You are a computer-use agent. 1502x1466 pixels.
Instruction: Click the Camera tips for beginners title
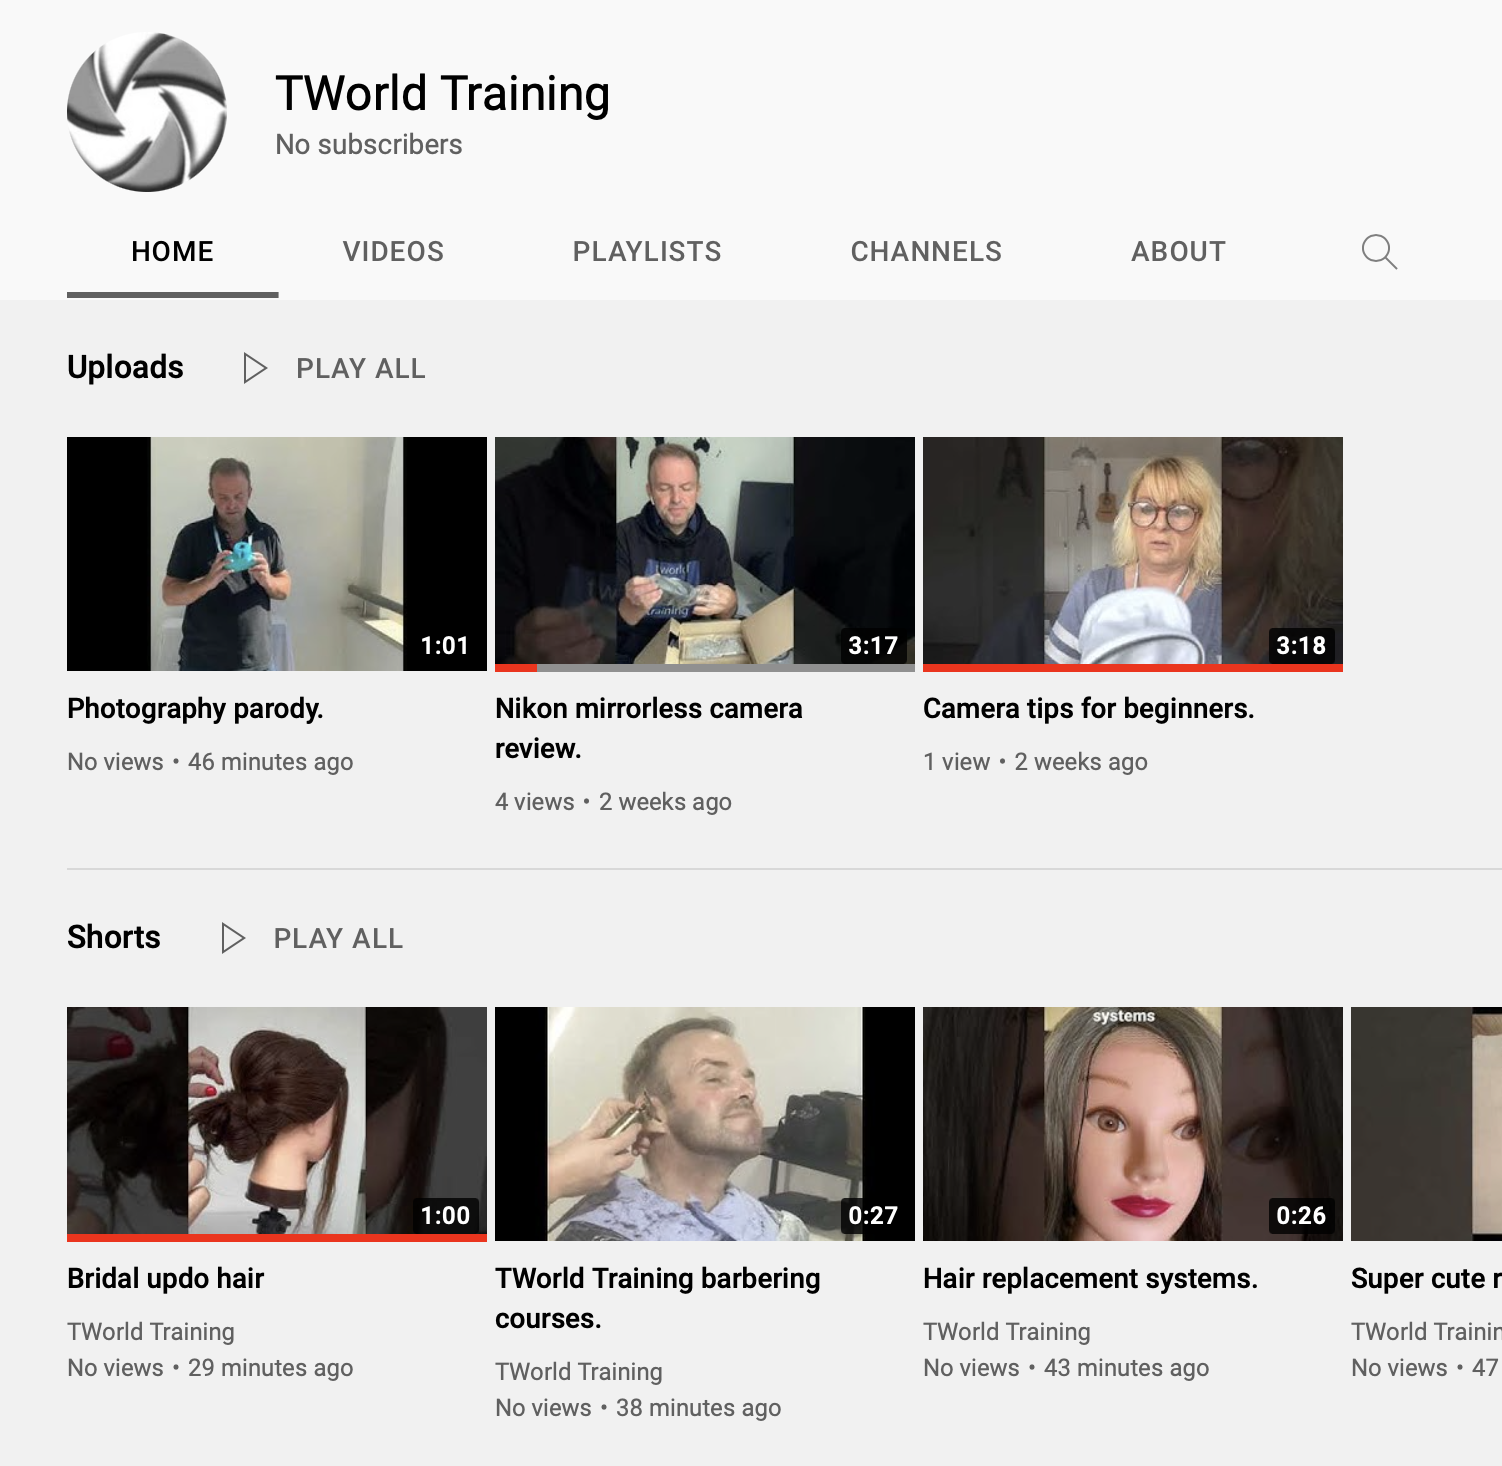click(x=1088, y=709)
